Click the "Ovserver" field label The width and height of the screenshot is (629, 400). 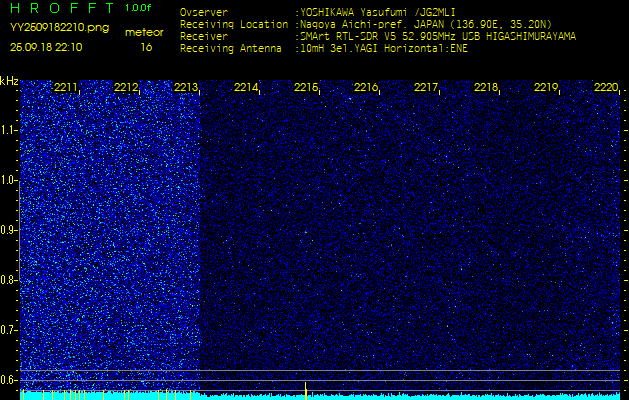(x=204, y=12)
